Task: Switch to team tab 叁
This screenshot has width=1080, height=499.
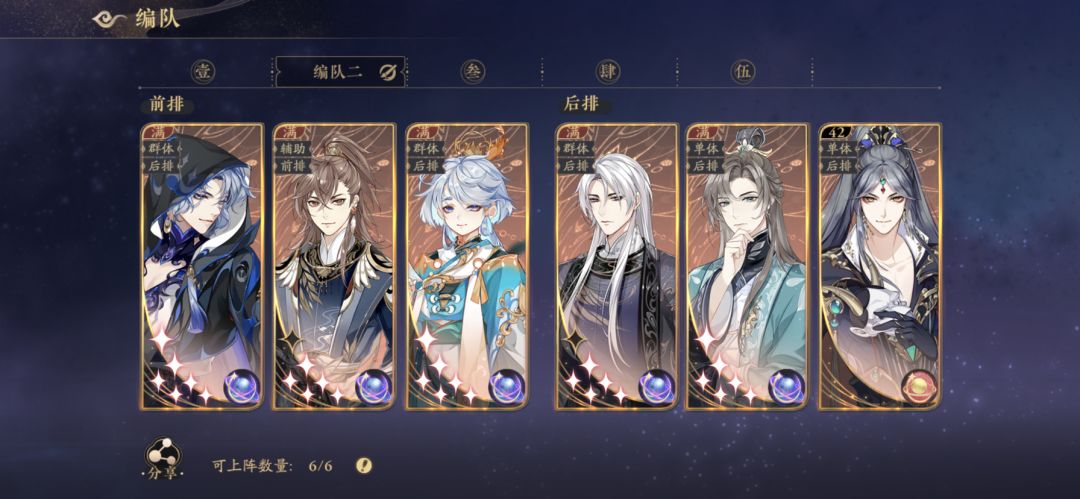Action: coord(472,72)
